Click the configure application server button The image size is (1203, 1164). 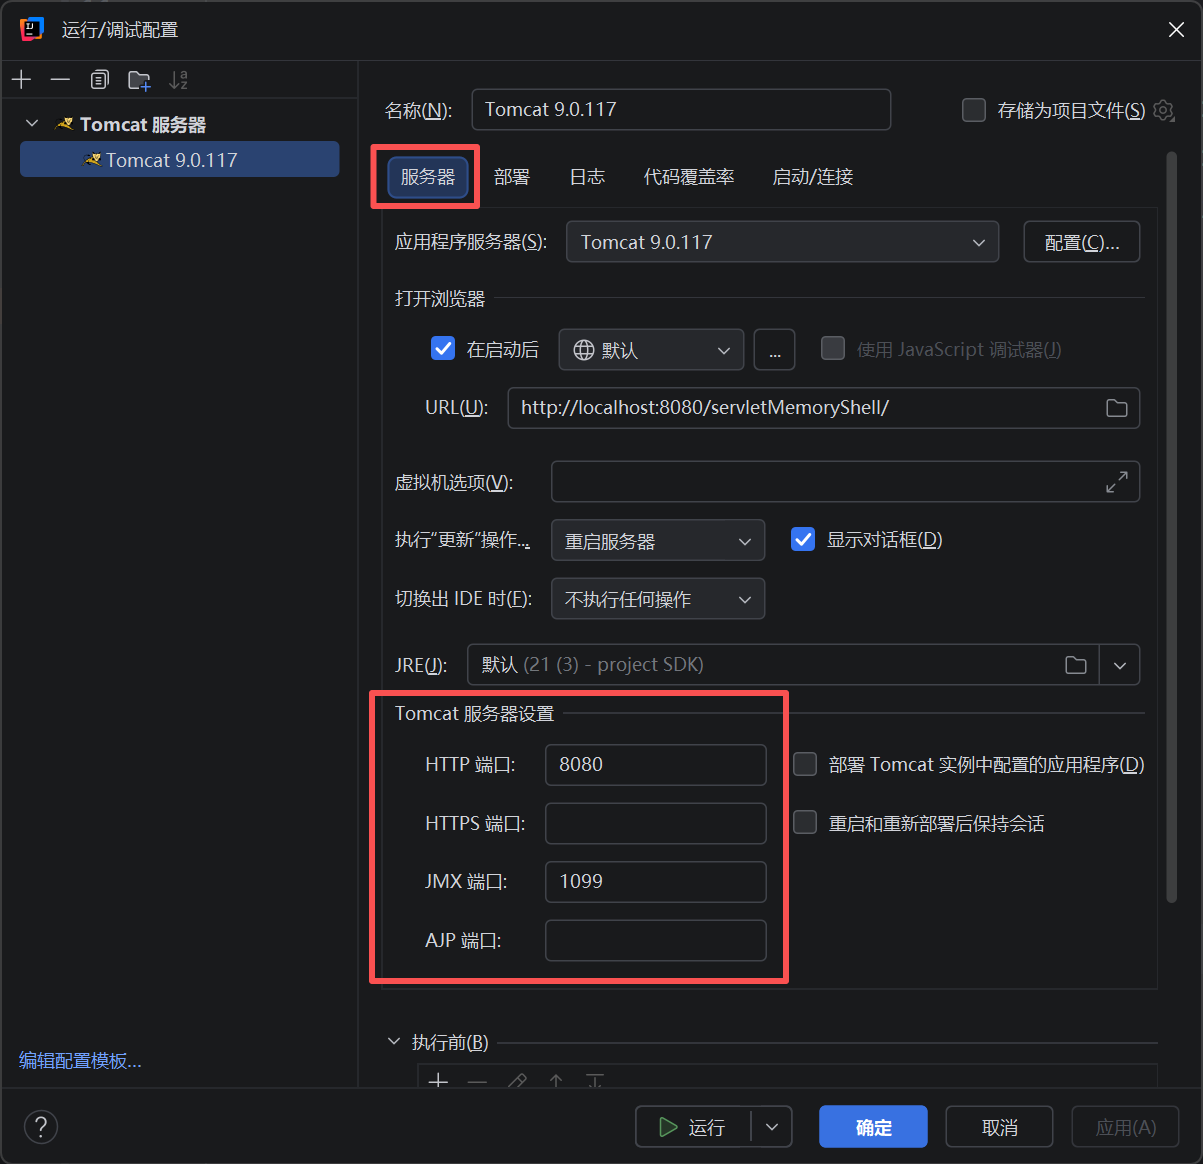[1082, 242]
